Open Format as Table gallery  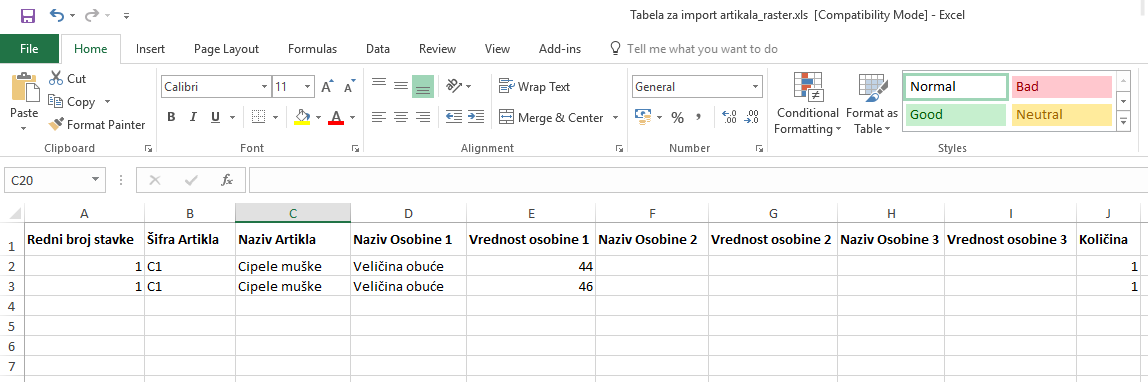(x=871, y=104)
